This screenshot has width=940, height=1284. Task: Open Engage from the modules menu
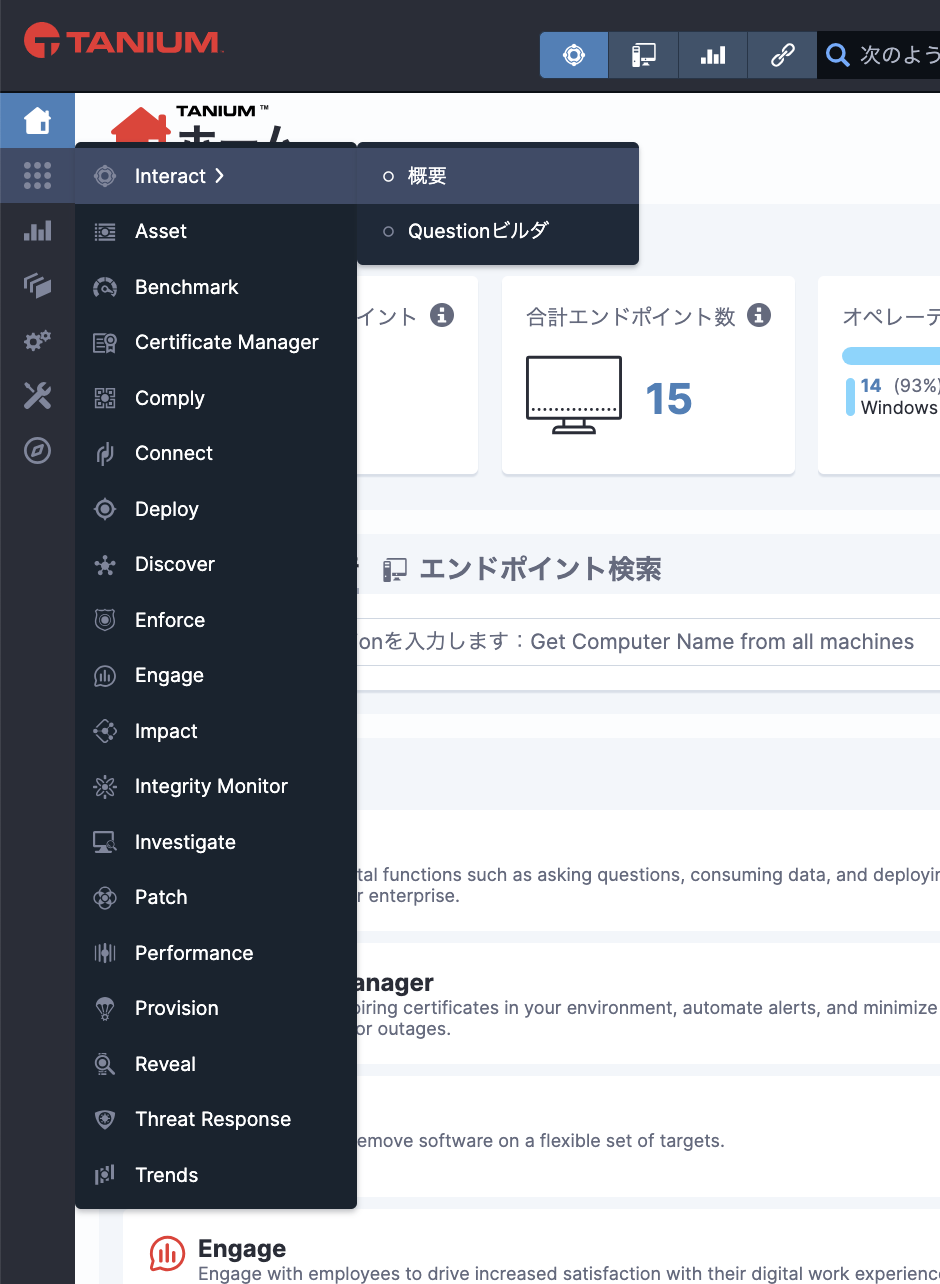[x=216, y=675]
